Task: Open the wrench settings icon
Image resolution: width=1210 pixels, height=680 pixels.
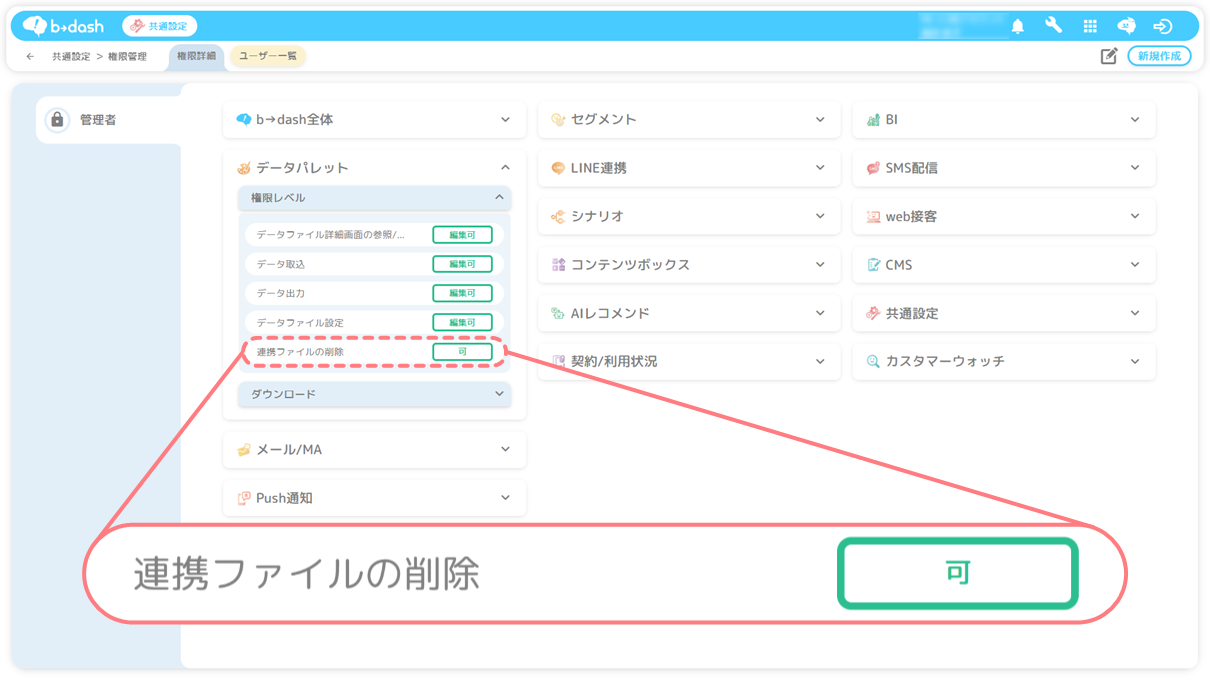Action: (x=1053, y=26)
